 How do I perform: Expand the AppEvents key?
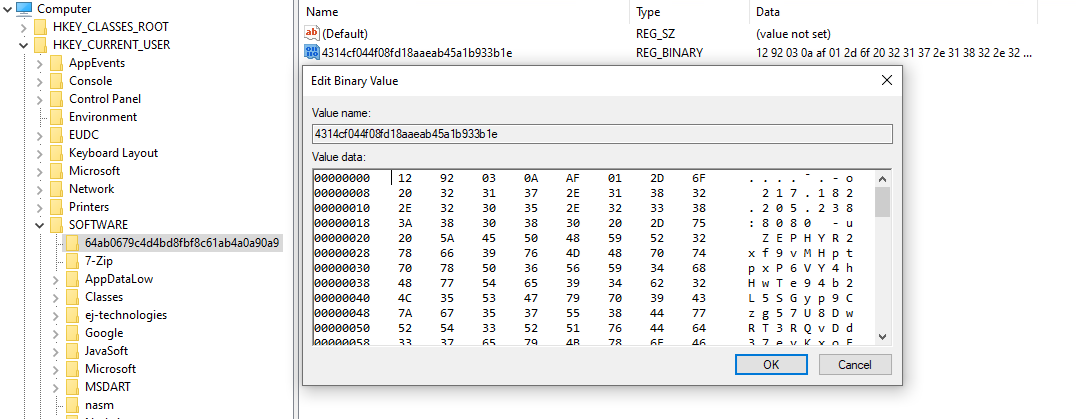click(40, 63)
